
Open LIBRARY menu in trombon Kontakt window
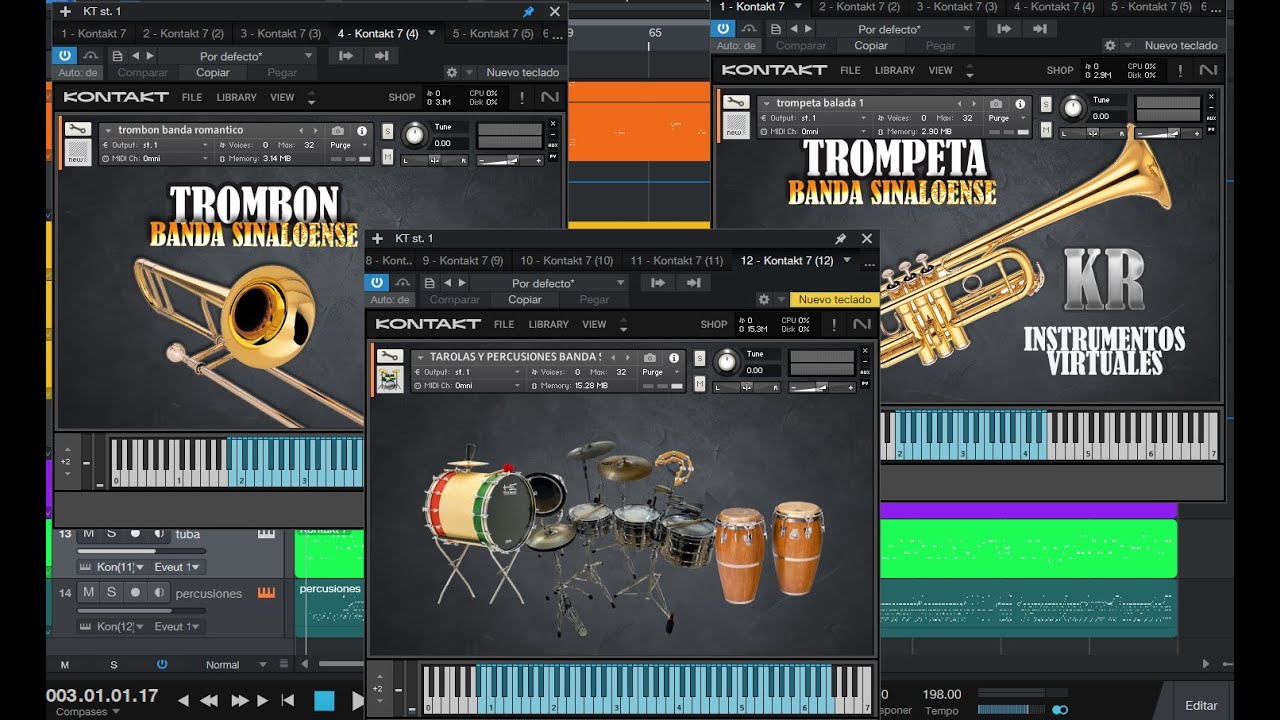237,97
